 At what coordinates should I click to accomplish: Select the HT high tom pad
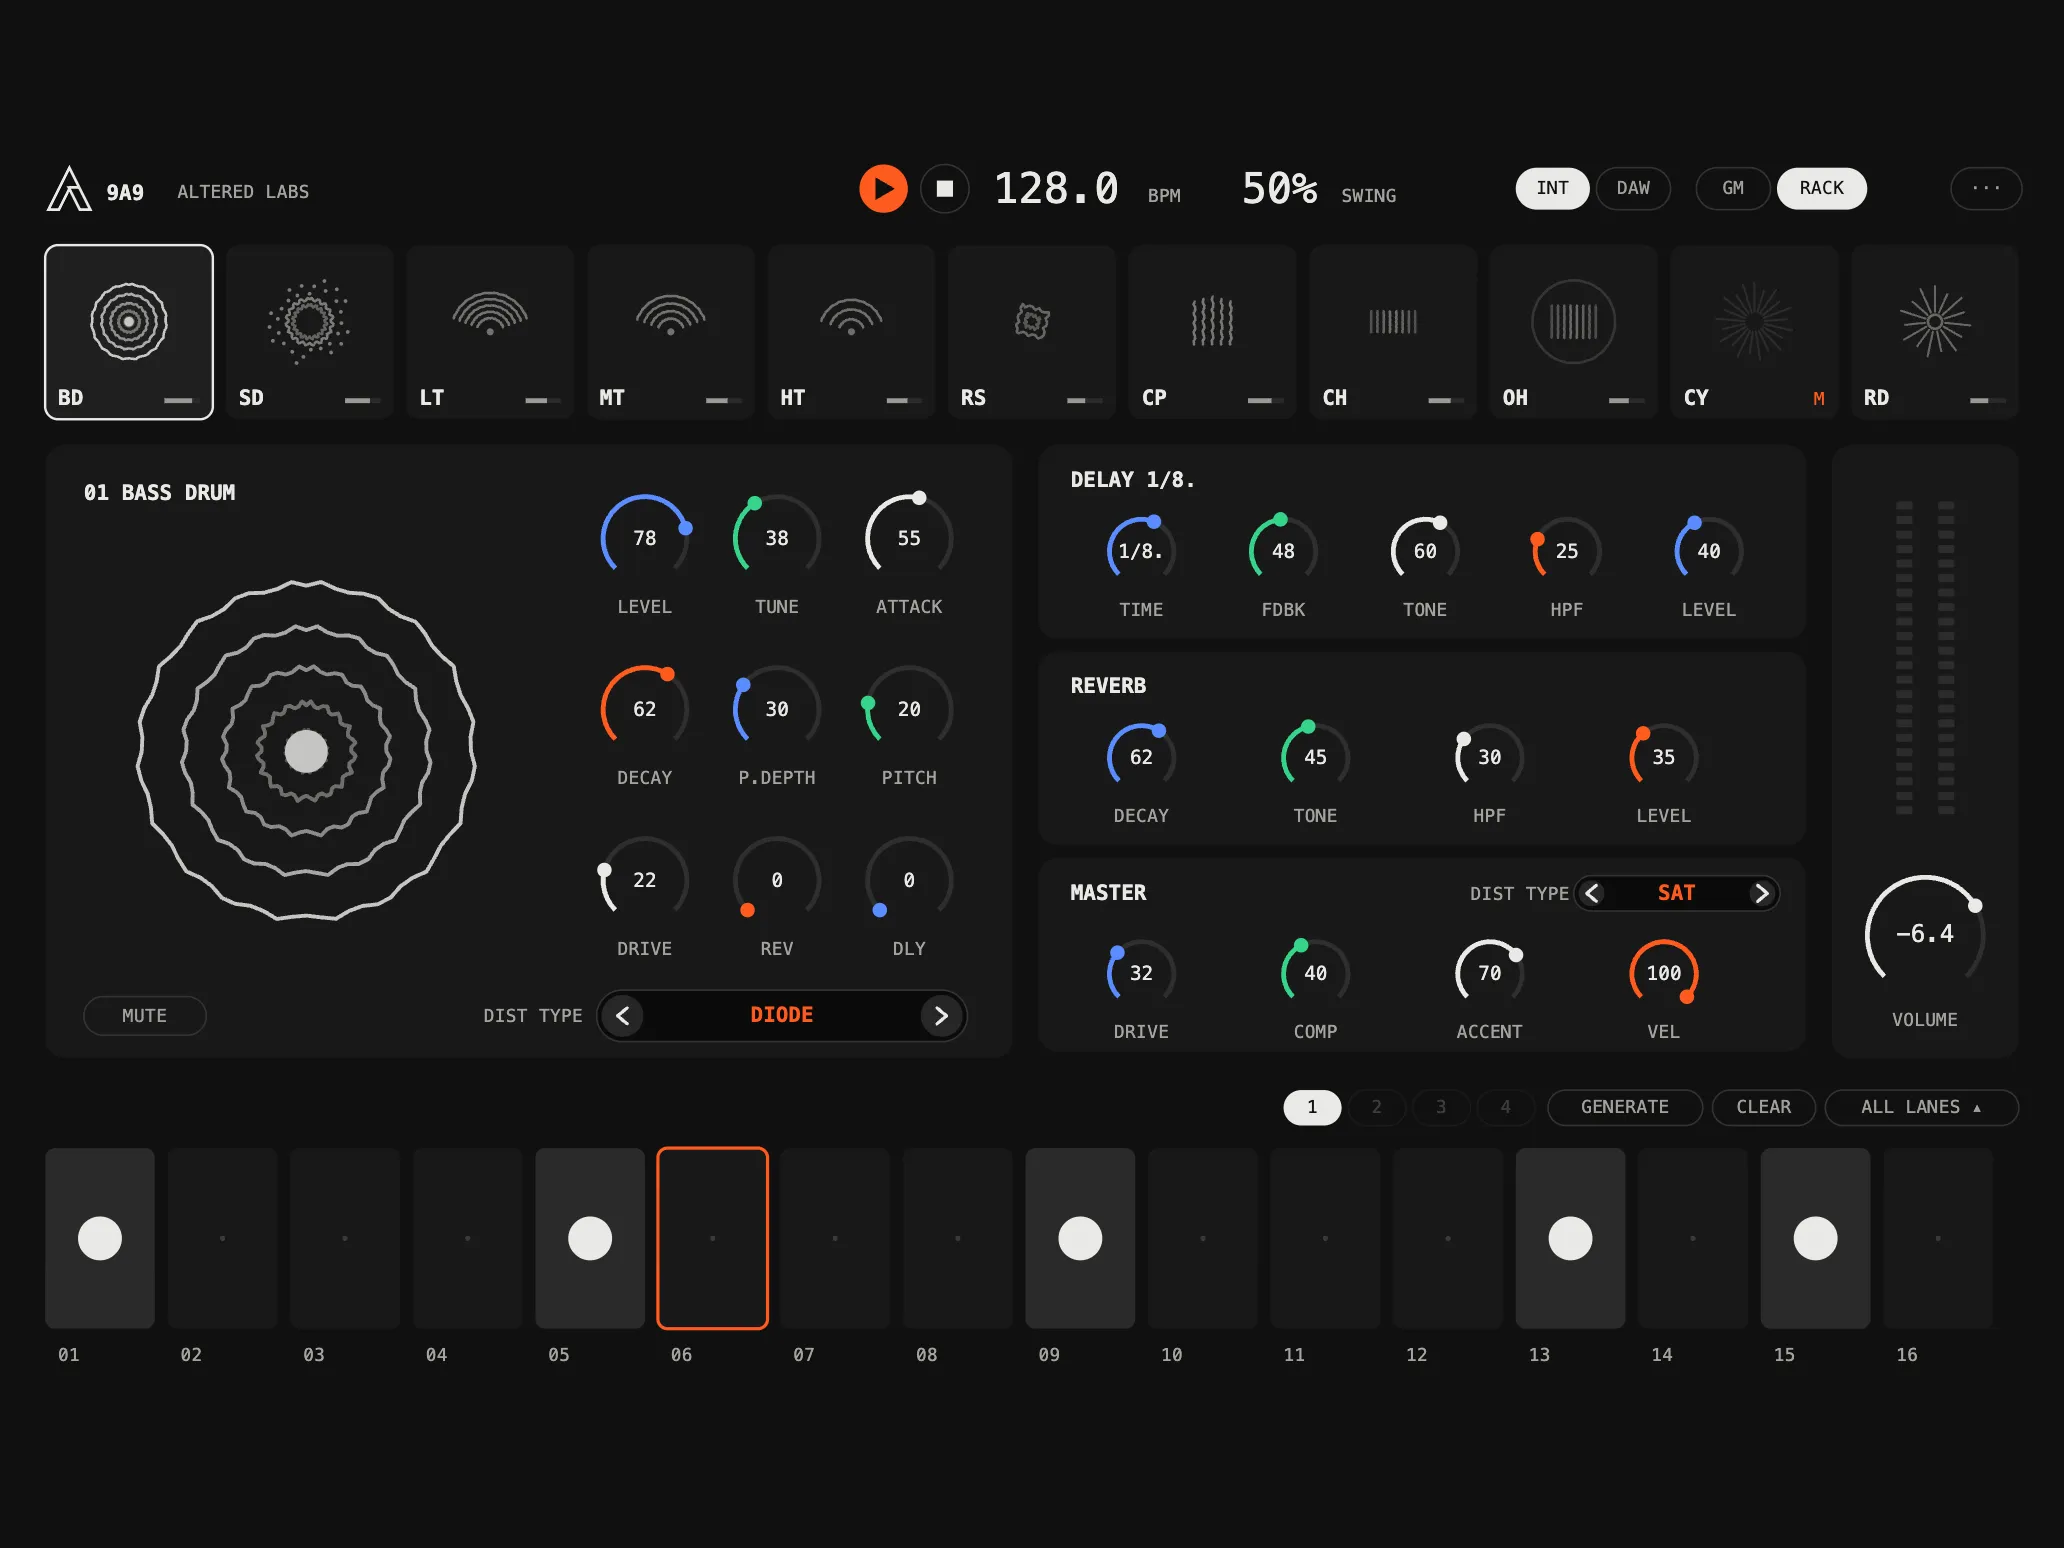851,332
